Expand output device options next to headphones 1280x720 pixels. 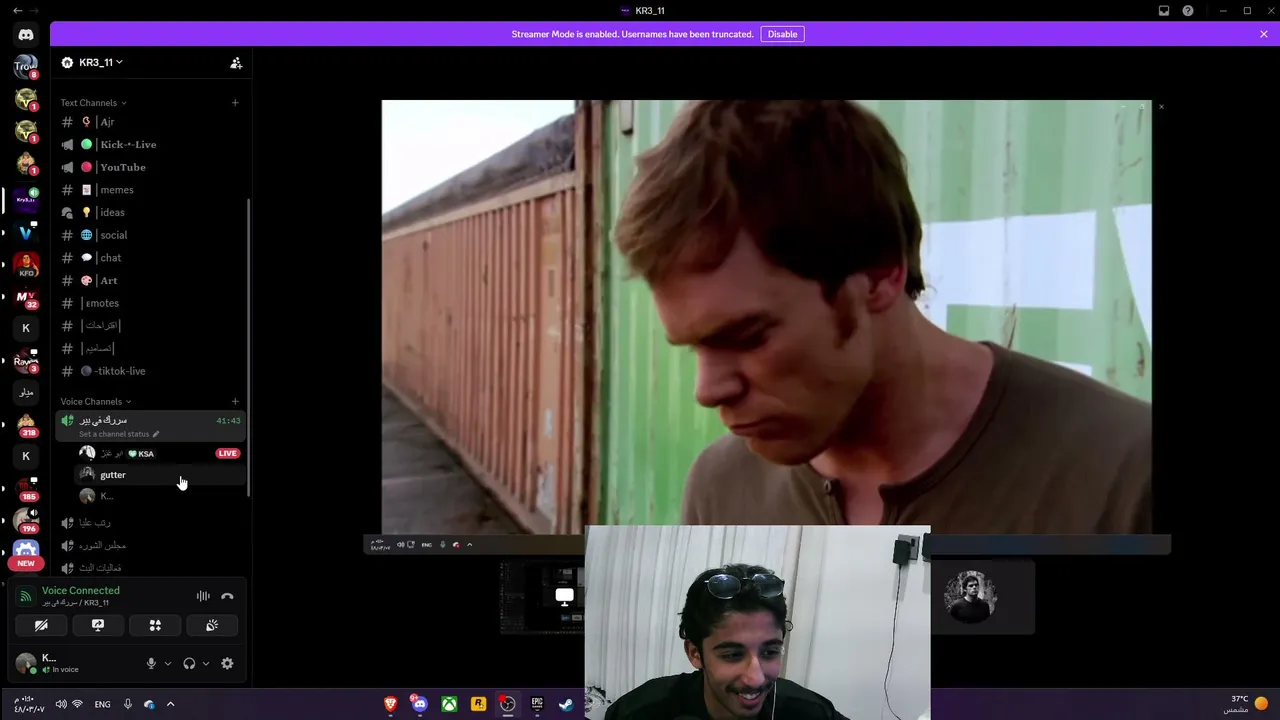(206, 663)
